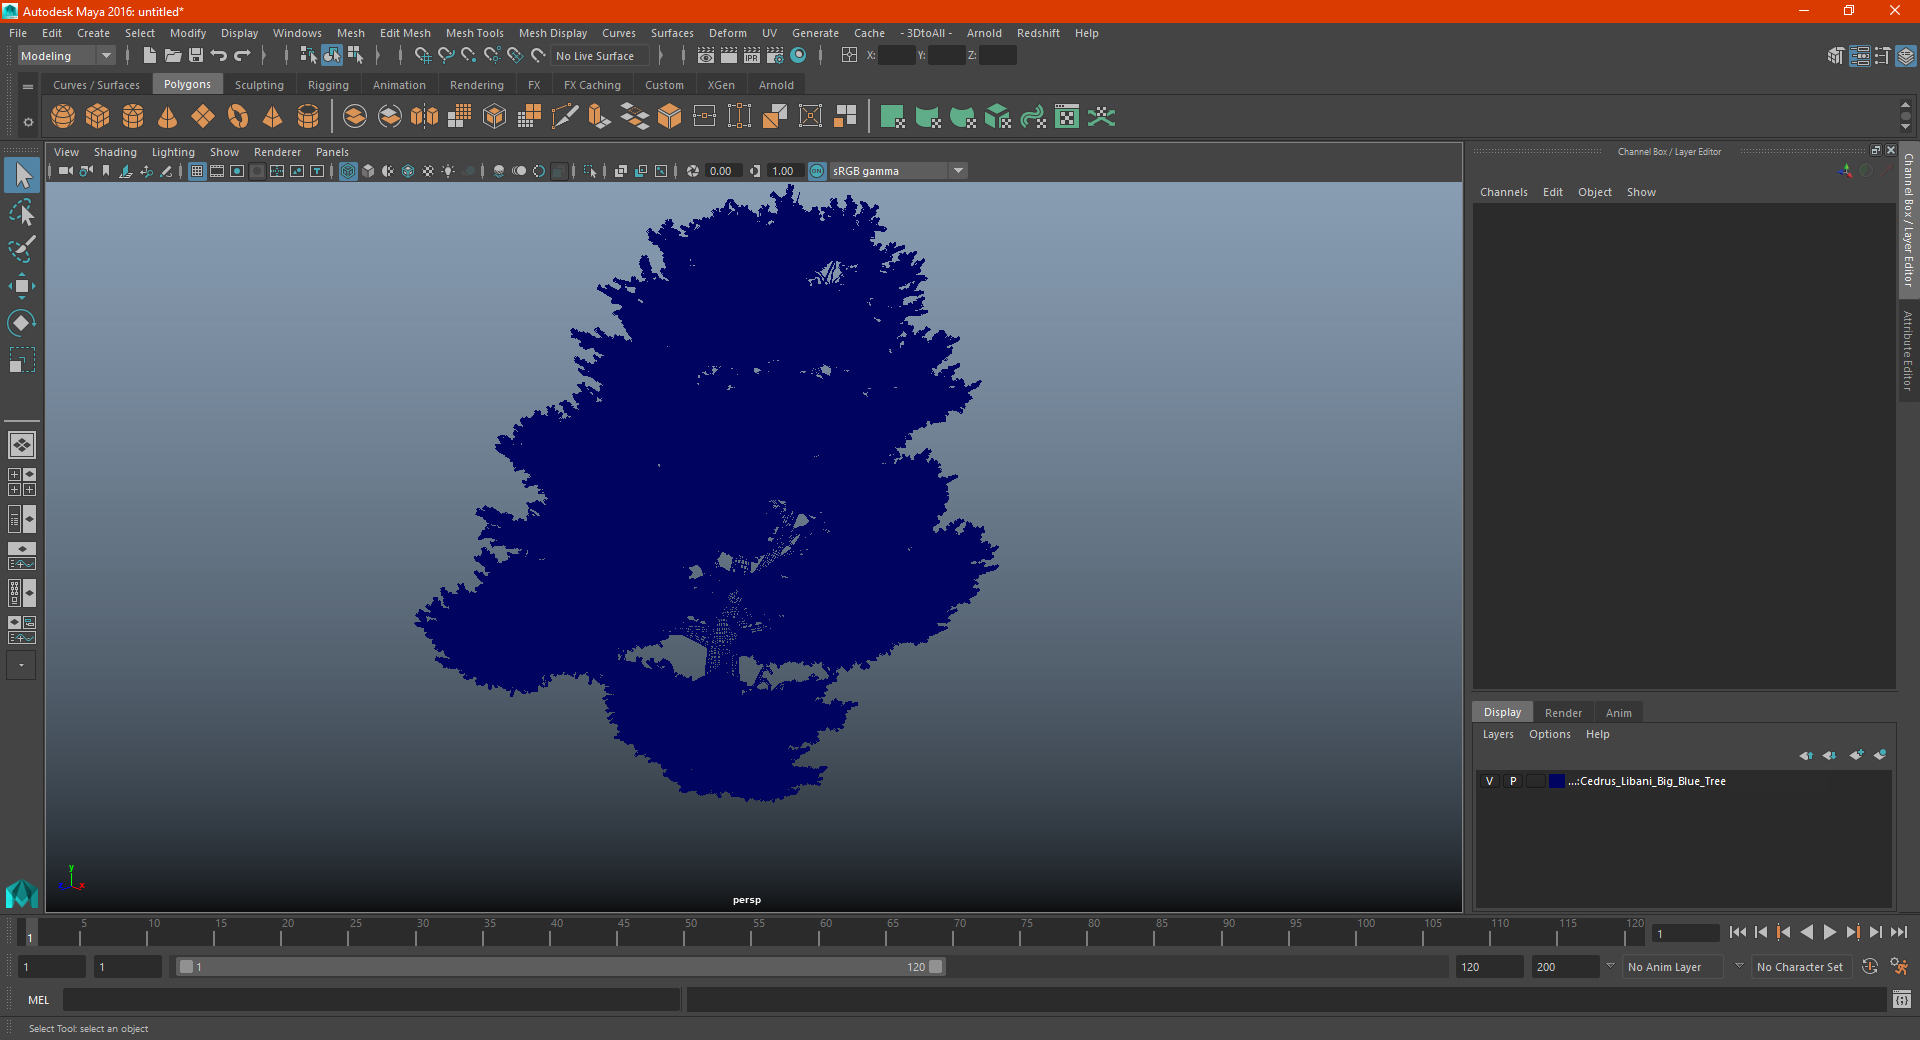Open the shelf settings gear menu

click(x=28, y=122)
